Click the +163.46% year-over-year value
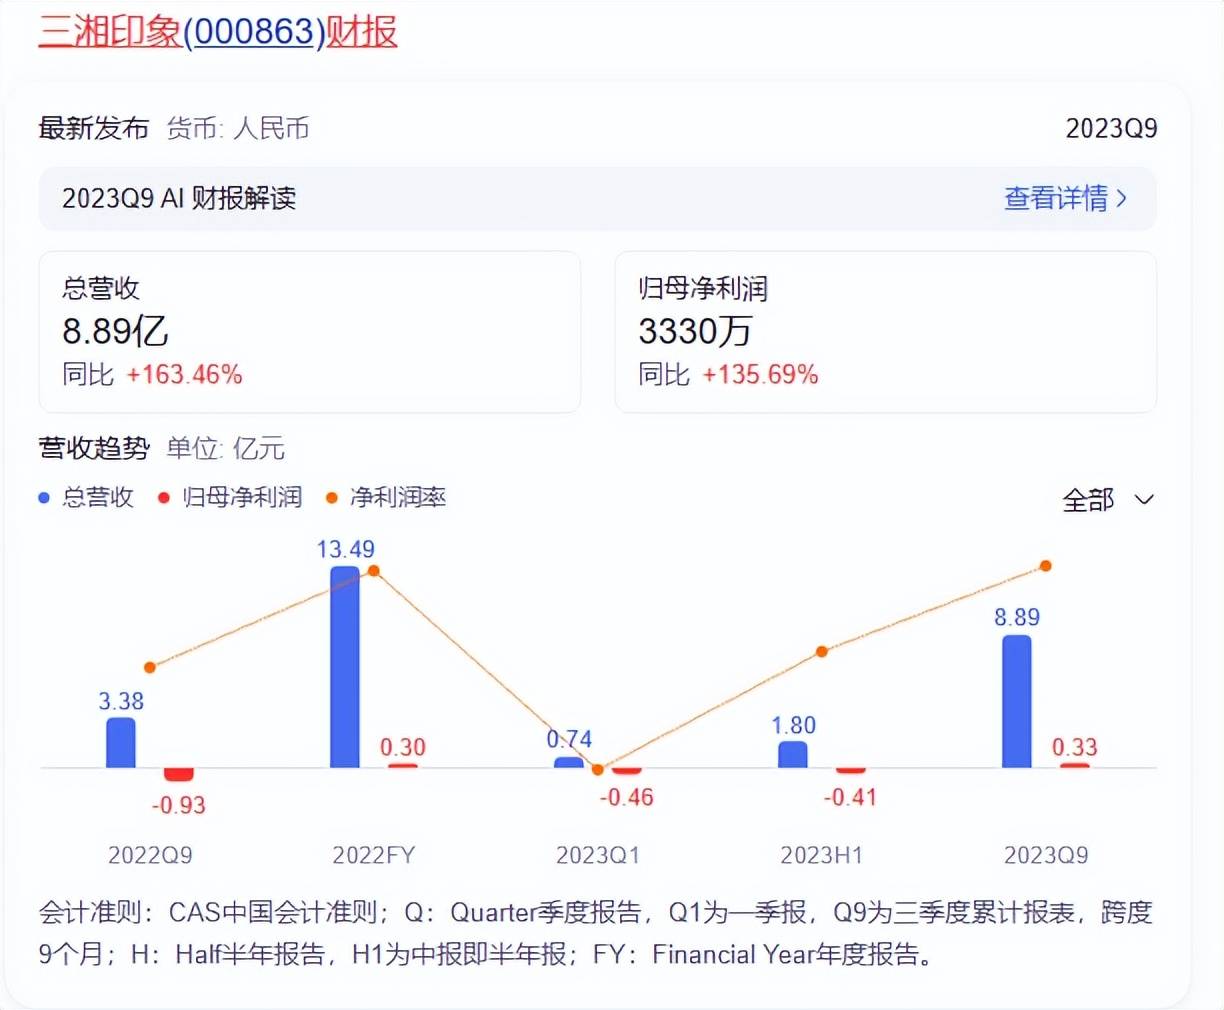This screenshot has height=1010, width=1224. tap(184, 374)
